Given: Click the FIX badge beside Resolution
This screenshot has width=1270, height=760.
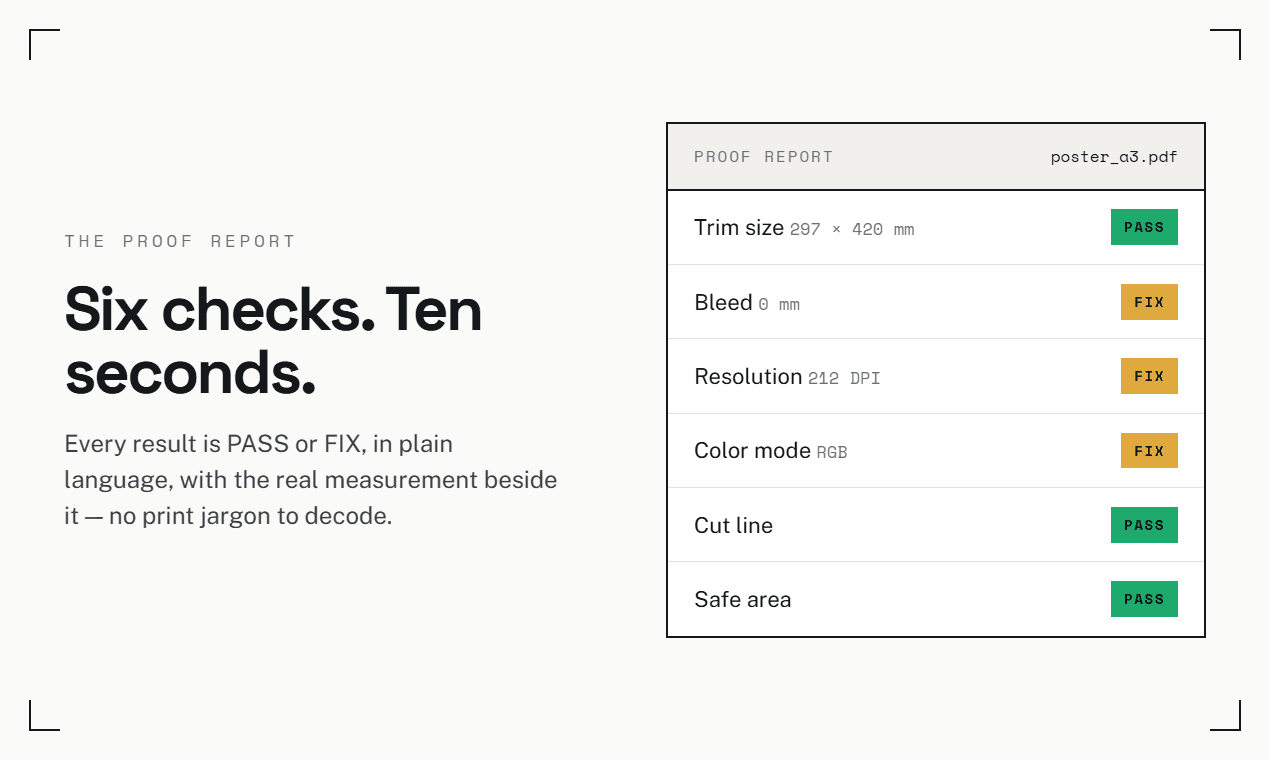Looking at the screenshot, I should 1149,376.
